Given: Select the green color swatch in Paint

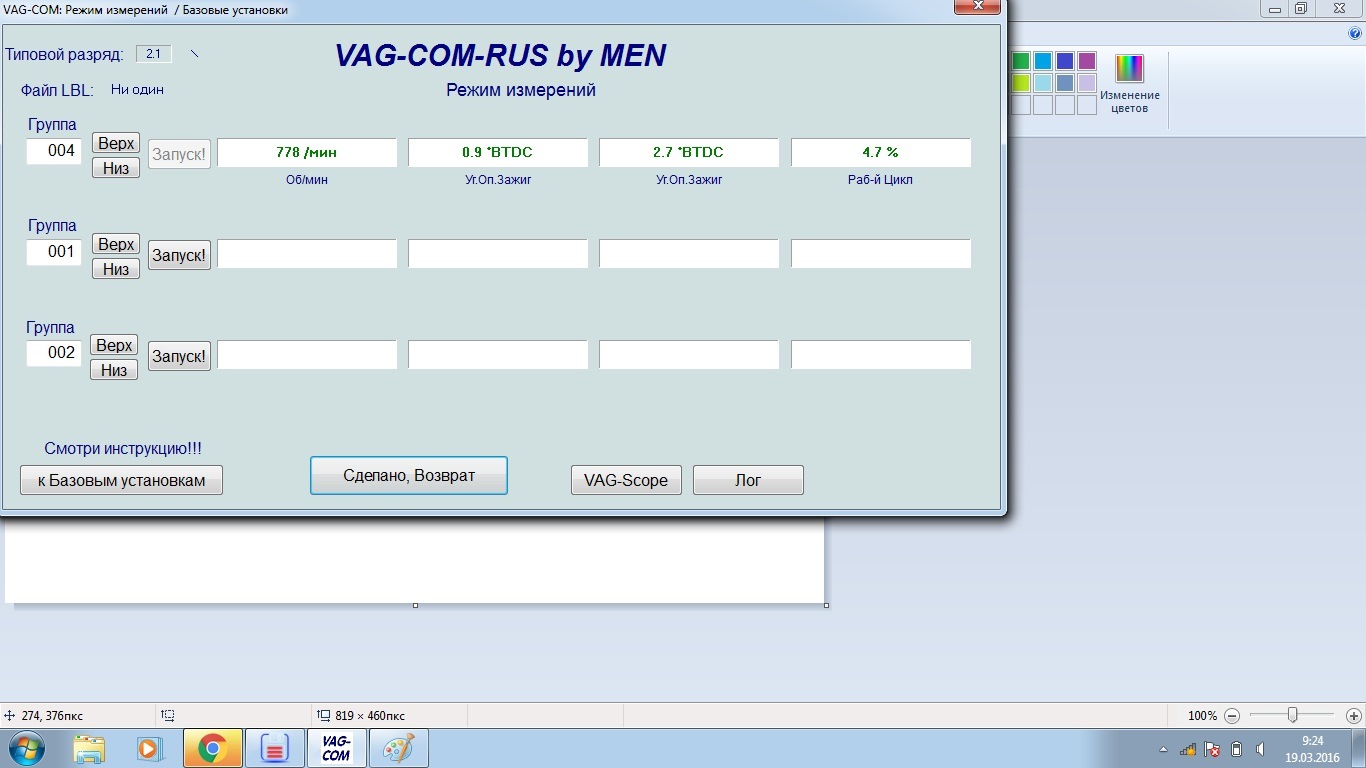Looking at the screenshot, I should (x=1021, y=61).
